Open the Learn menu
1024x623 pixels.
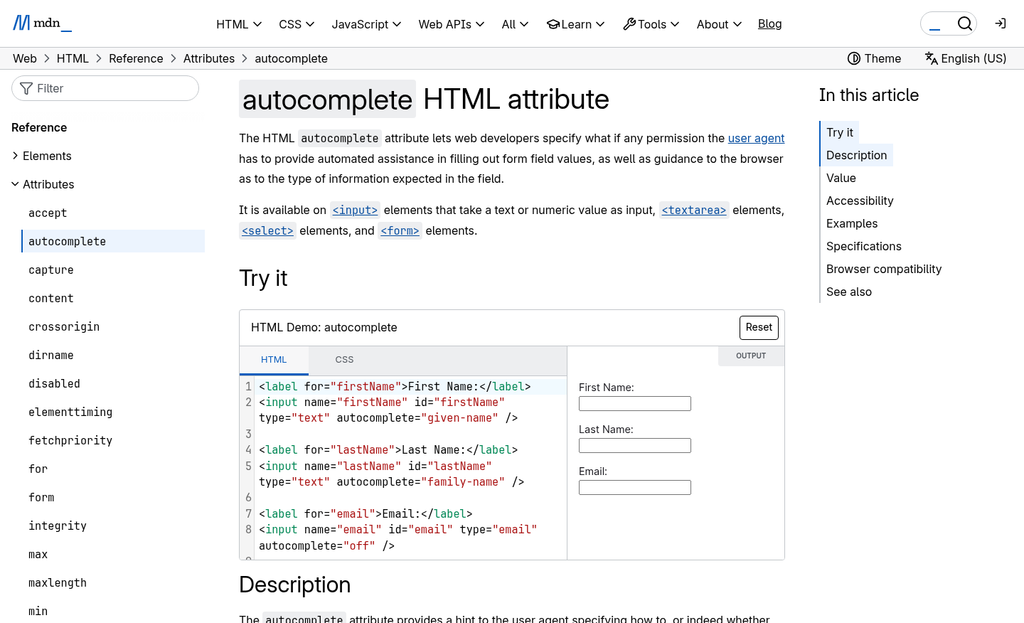575,24
